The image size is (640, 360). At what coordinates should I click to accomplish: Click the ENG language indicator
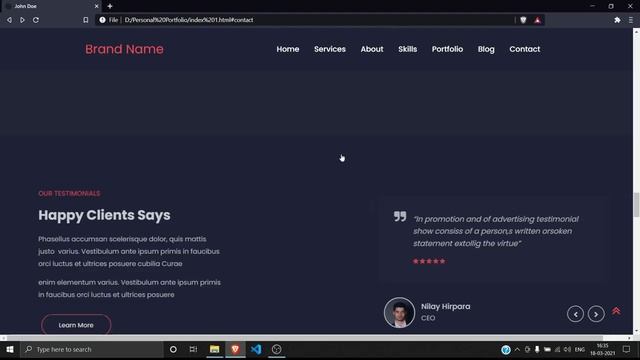[x=580, y=349]
